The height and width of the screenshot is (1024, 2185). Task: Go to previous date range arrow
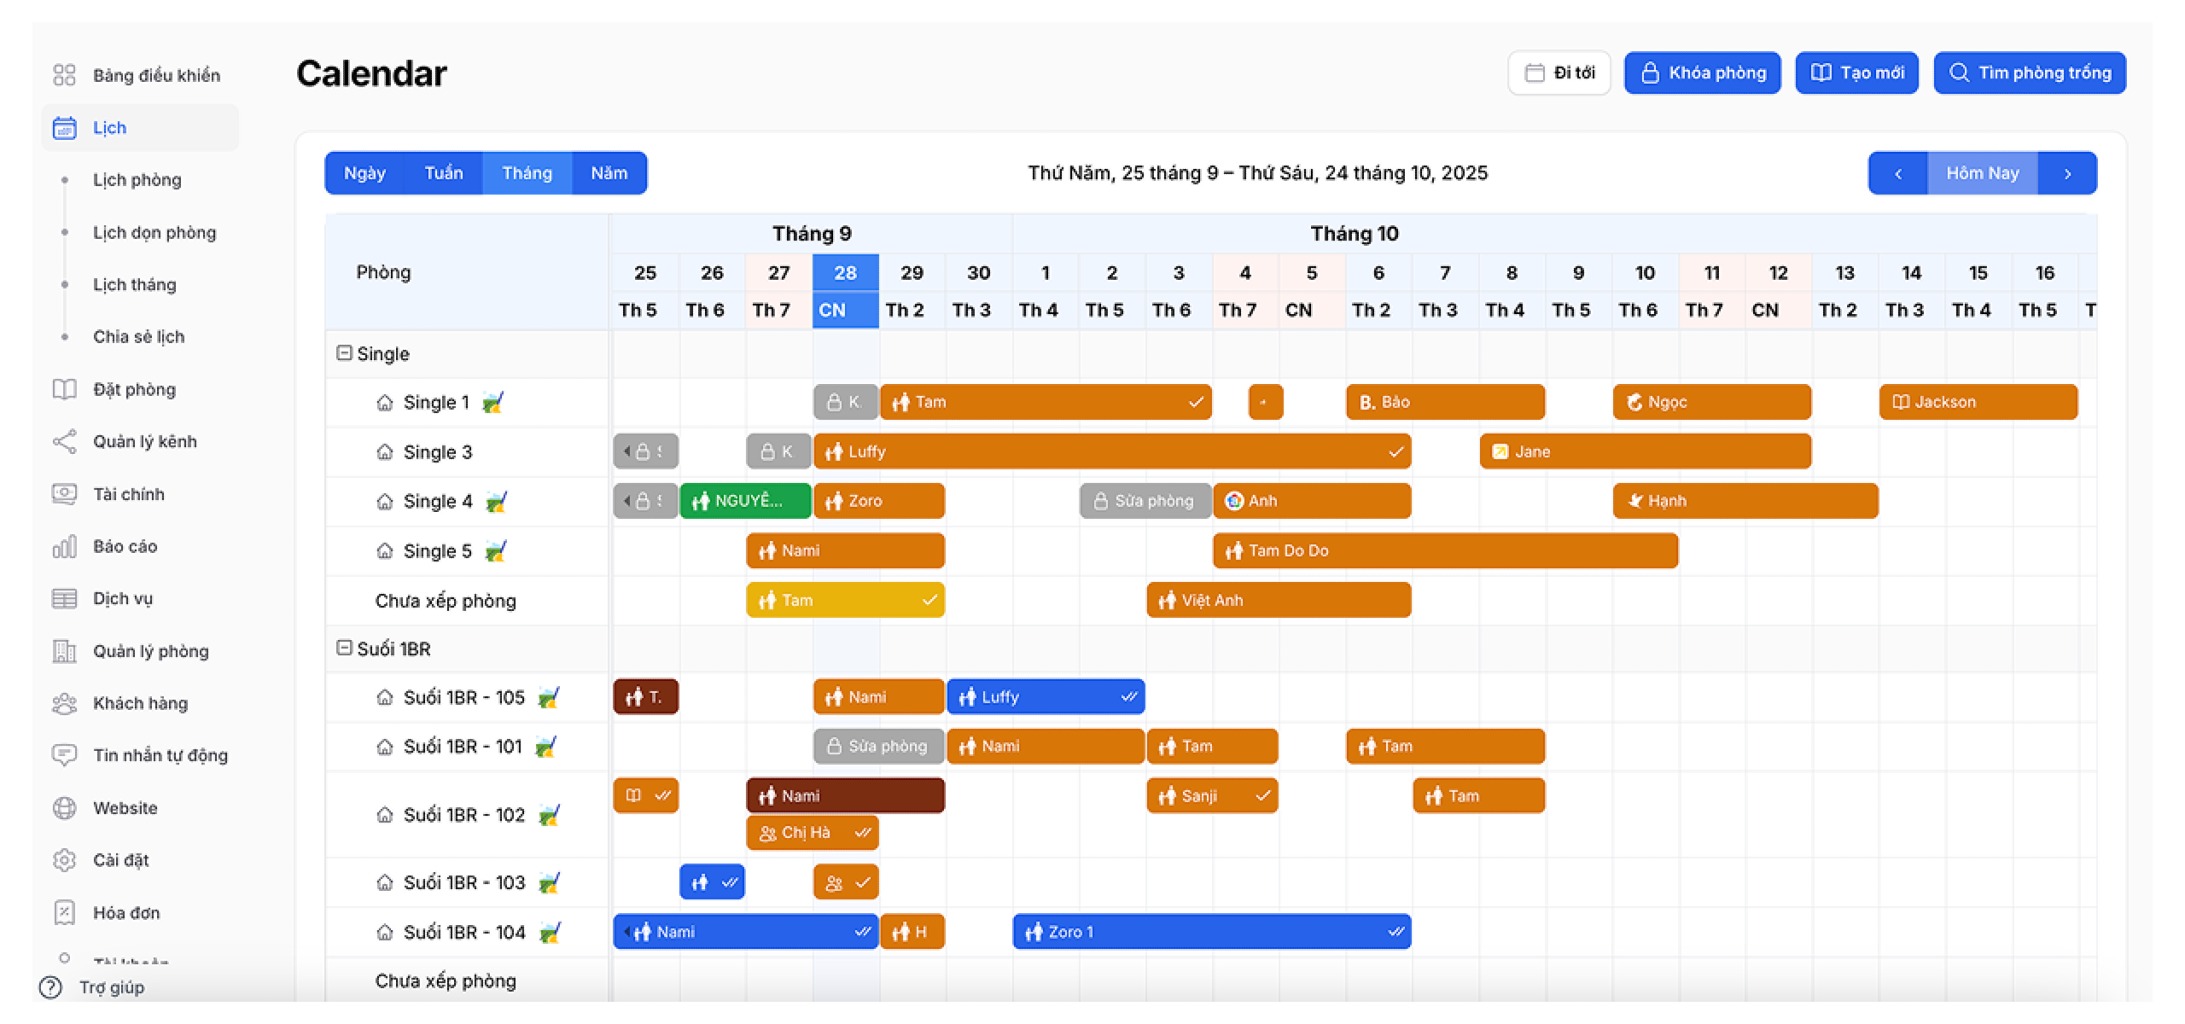tap(1897, 173)
